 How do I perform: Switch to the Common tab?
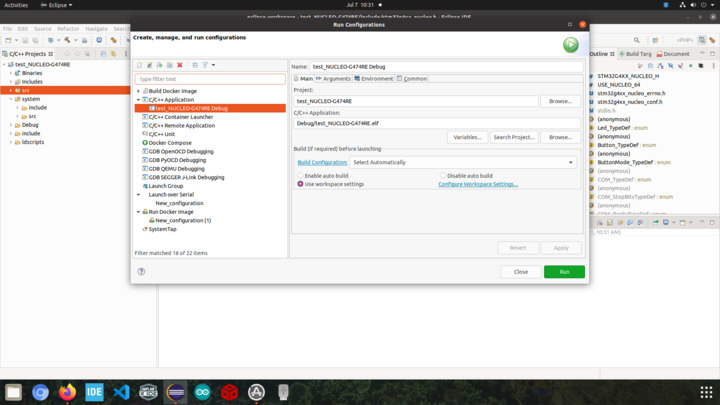click(412, 79)
